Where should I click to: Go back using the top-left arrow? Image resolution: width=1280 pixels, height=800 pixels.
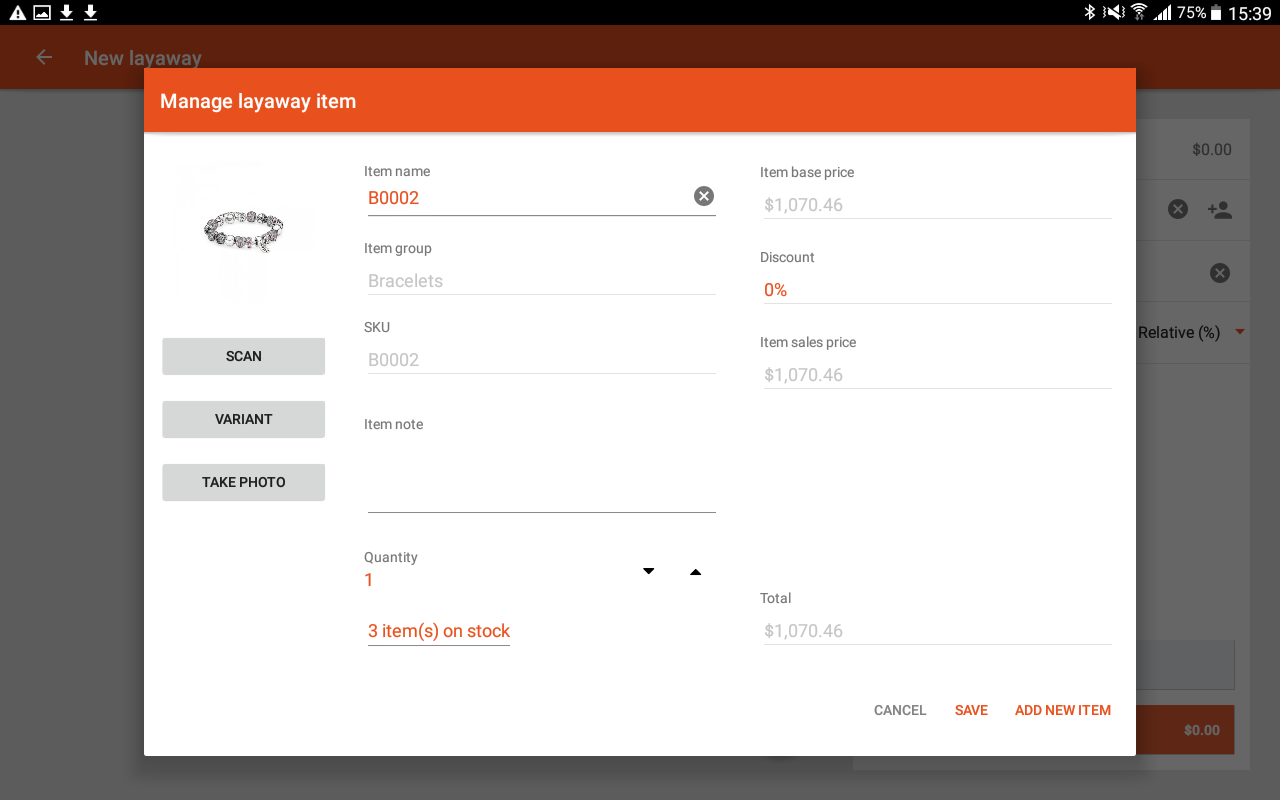[44, 57]
